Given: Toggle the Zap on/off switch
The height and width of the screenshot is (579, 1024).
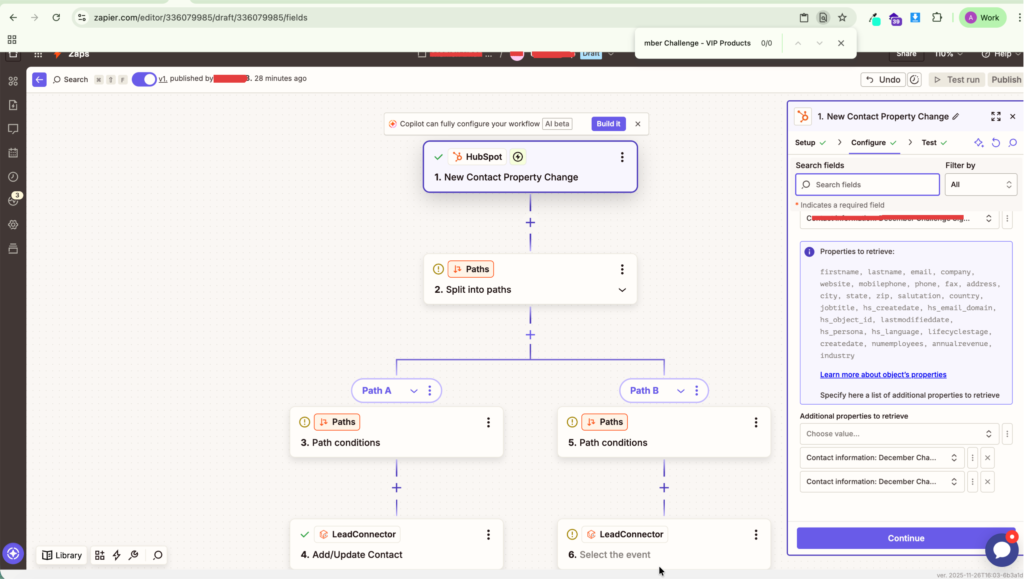Looking at the screenshot, I should coord(144,79).
